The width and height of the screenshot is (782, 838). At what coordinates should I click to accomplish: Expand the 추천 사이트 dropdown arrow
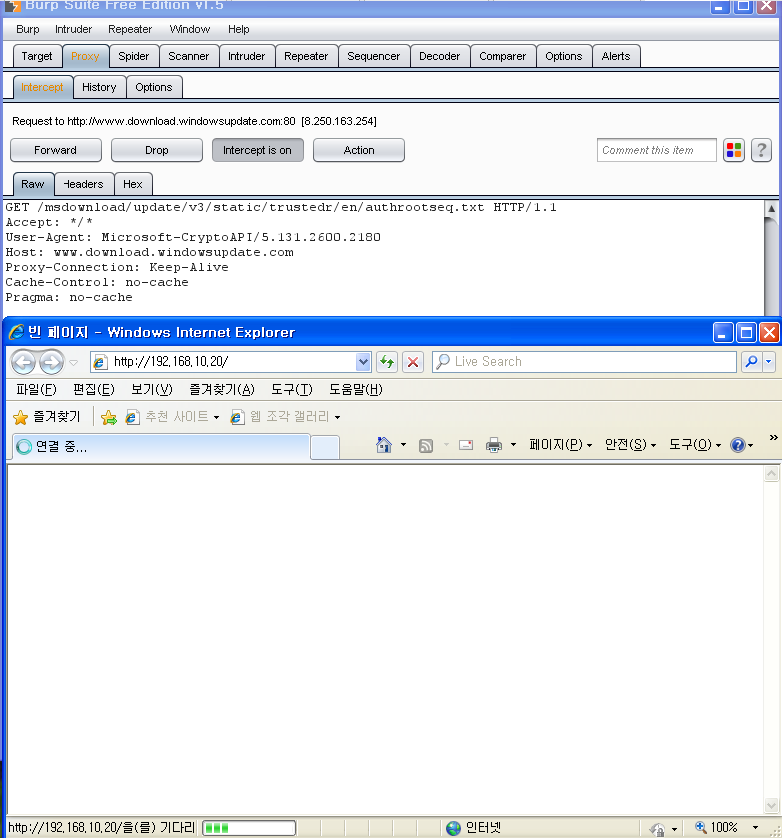pos(216,417)
